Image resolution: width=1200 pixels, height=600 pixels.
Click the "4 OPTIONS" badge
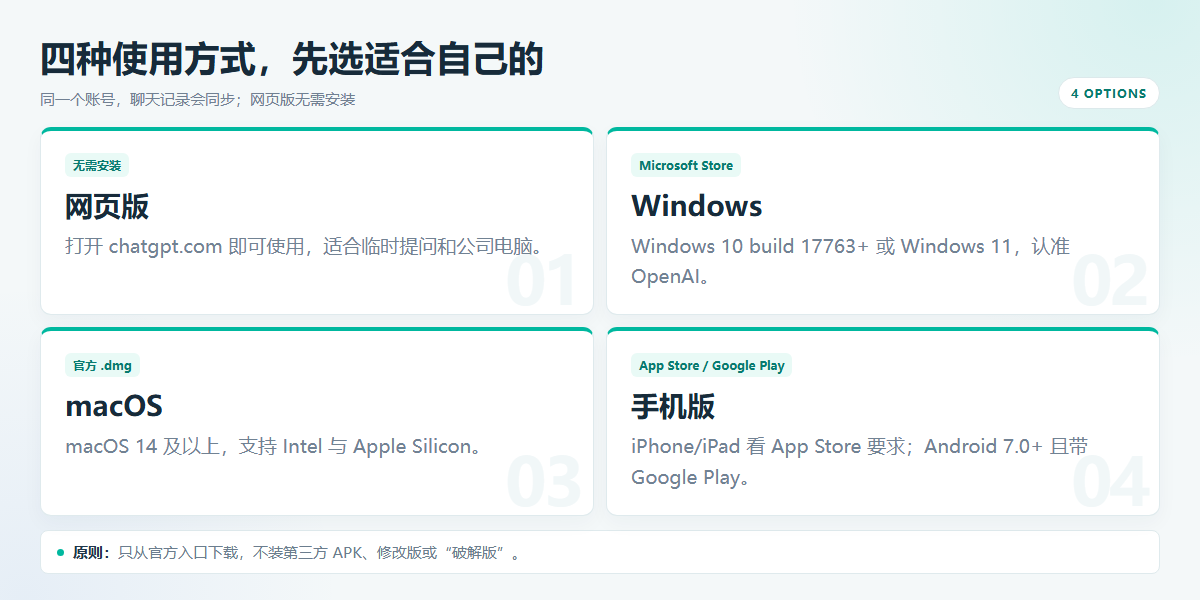1108,93
